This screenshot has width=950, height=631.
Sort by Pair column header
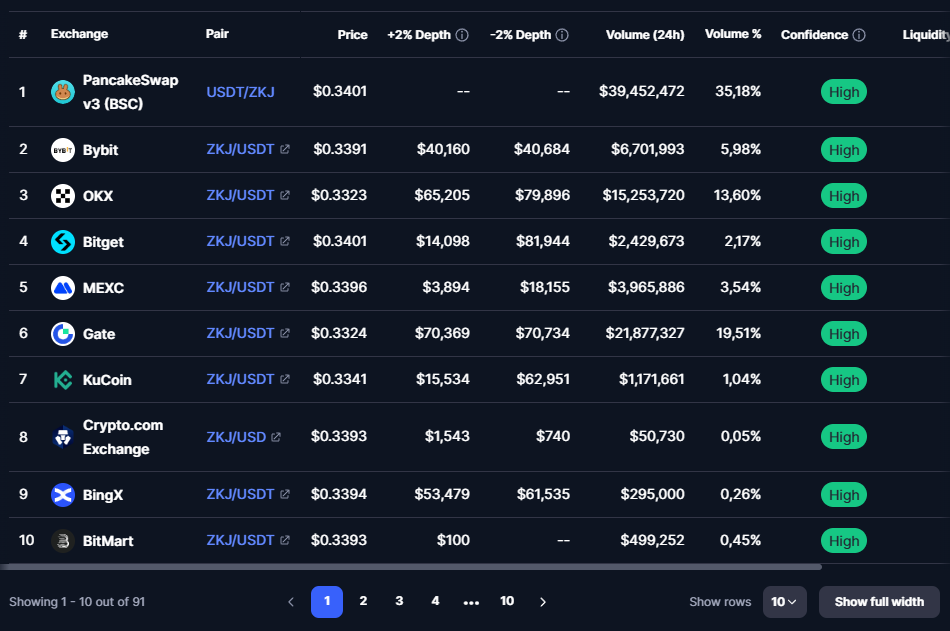217,34
